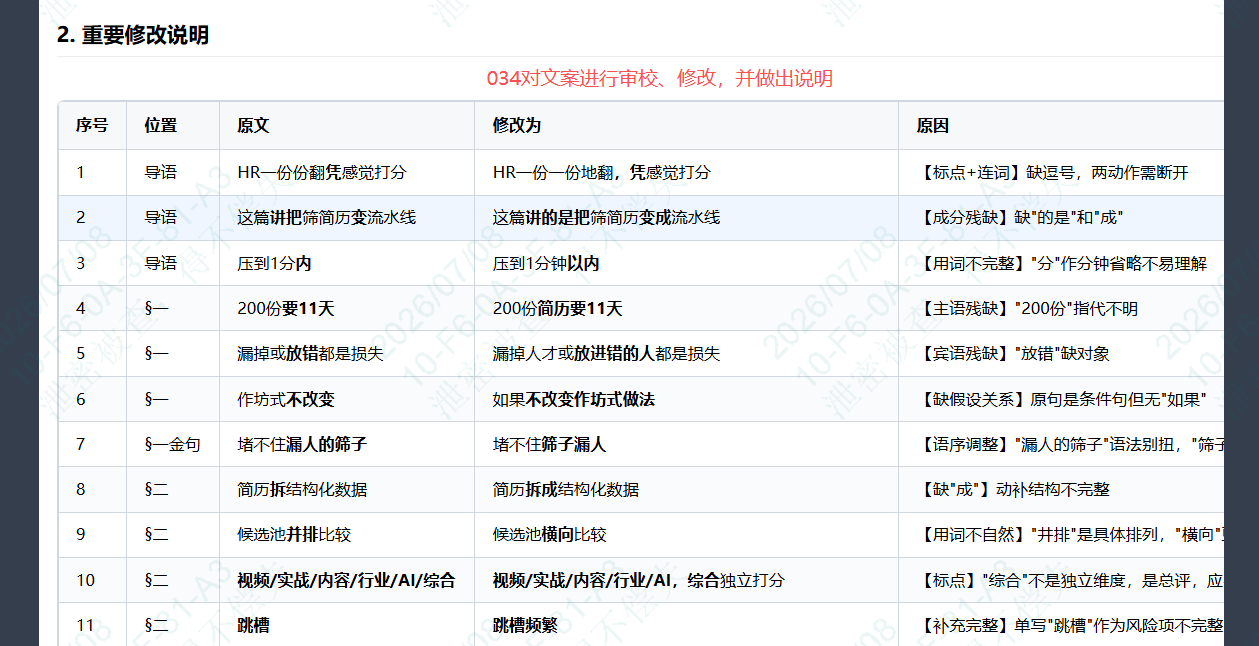The image size is (1259, 646).
Task: Click row 10's original 视频/实战/内容/行业/AI/综合
Action: [x=346, y=580]
